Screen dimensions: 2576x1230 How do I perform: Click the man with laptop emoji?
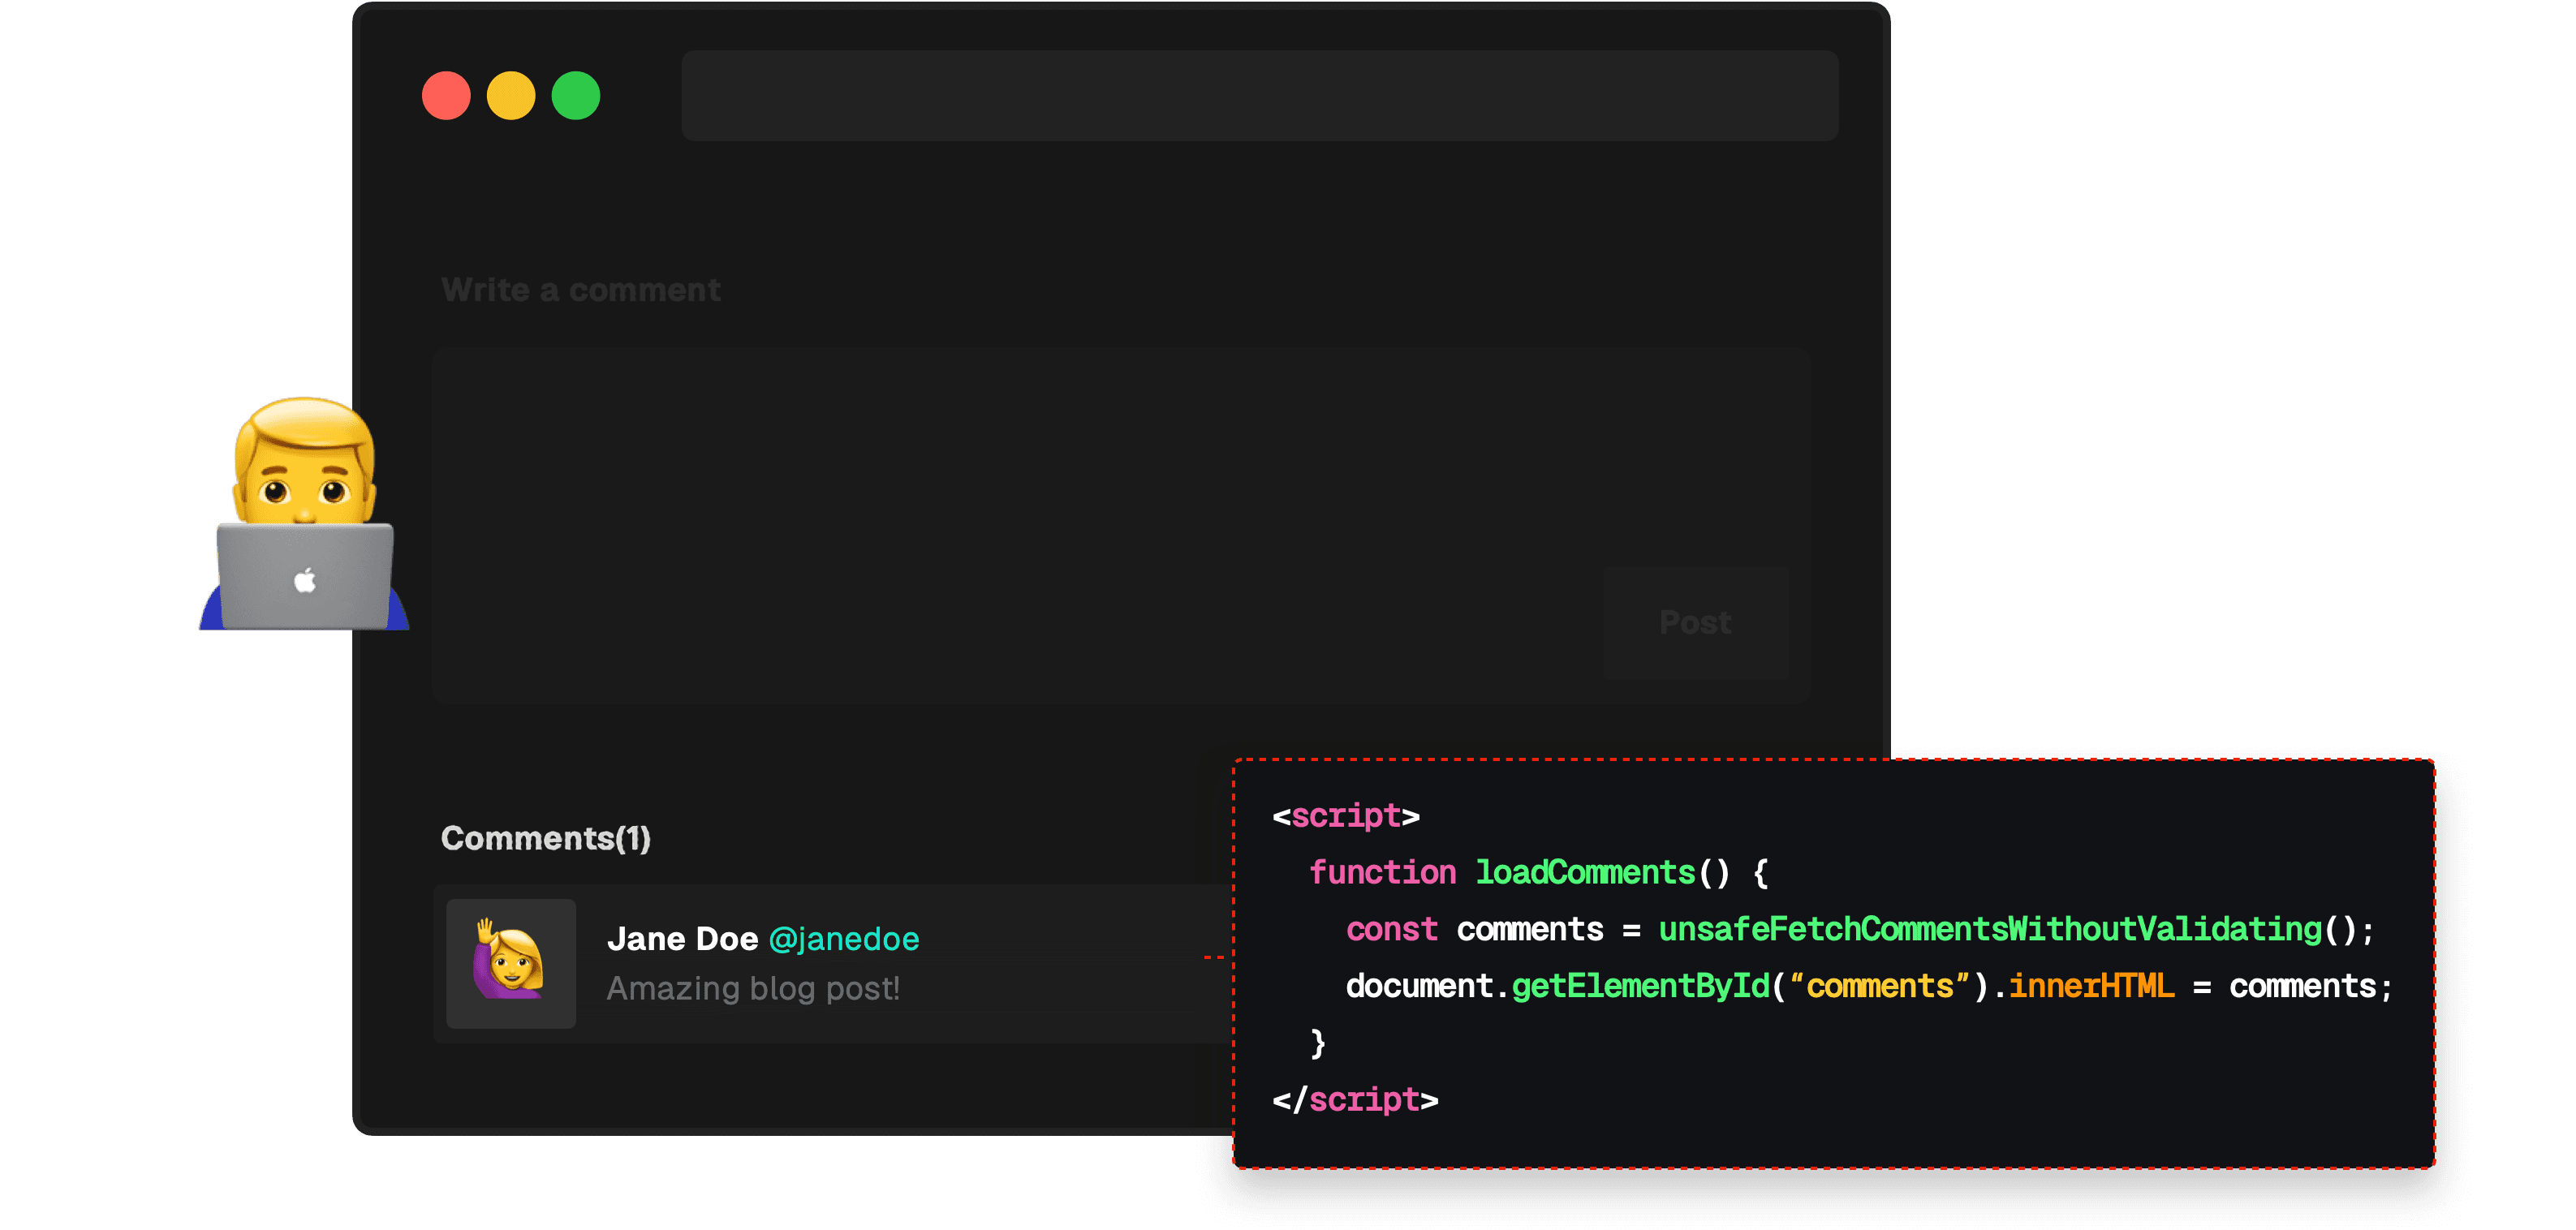pos(304,460)
